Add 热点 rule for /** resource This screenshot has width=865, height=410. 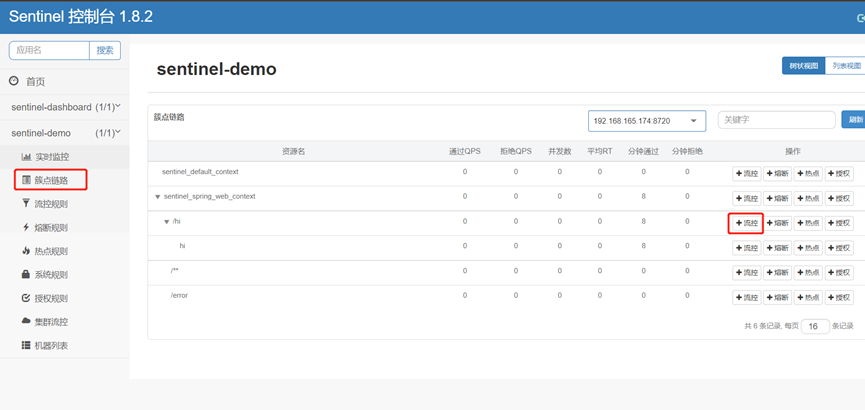[808, 272]
